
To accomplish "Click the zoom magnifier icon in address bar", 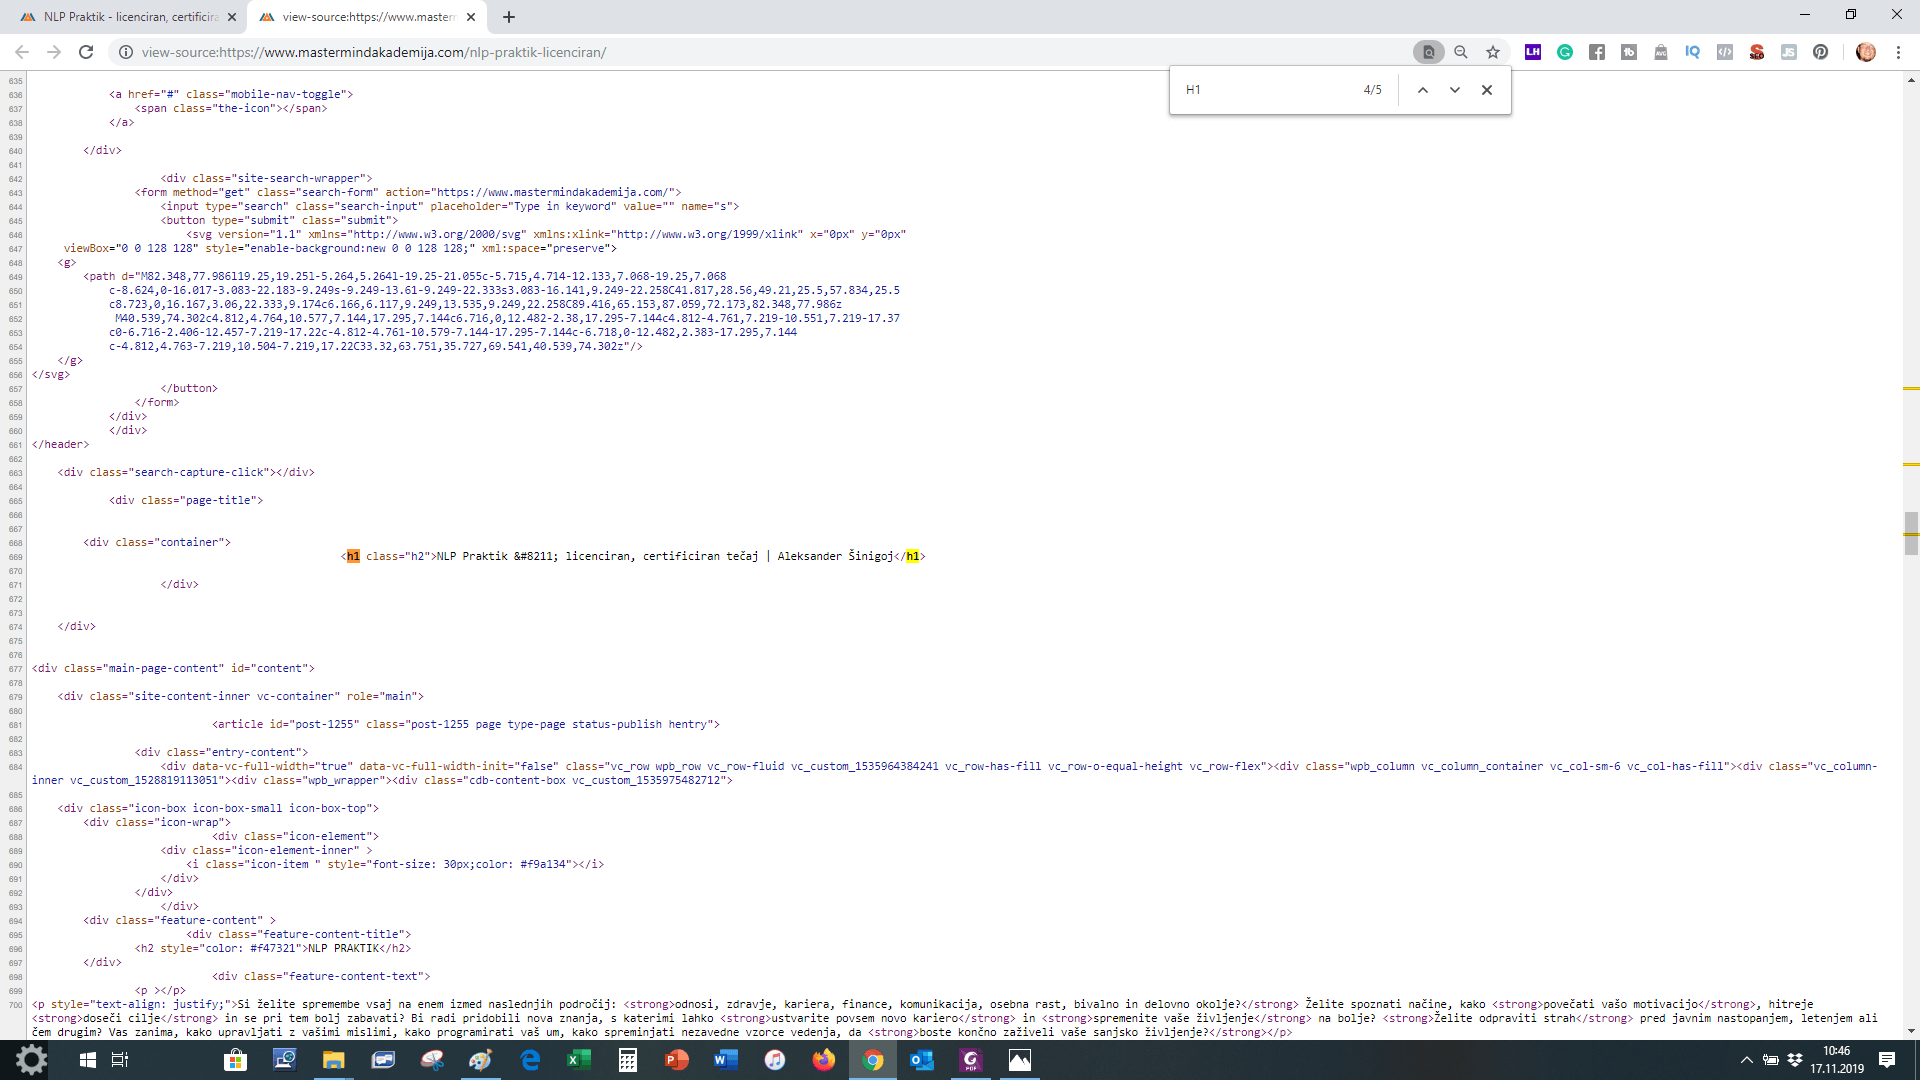I will [1461, 52].
